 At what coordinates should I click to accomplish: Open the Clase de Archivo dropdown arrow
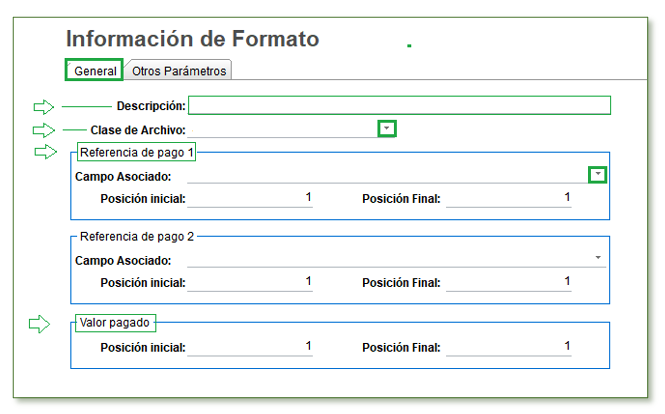click(387, 129)
